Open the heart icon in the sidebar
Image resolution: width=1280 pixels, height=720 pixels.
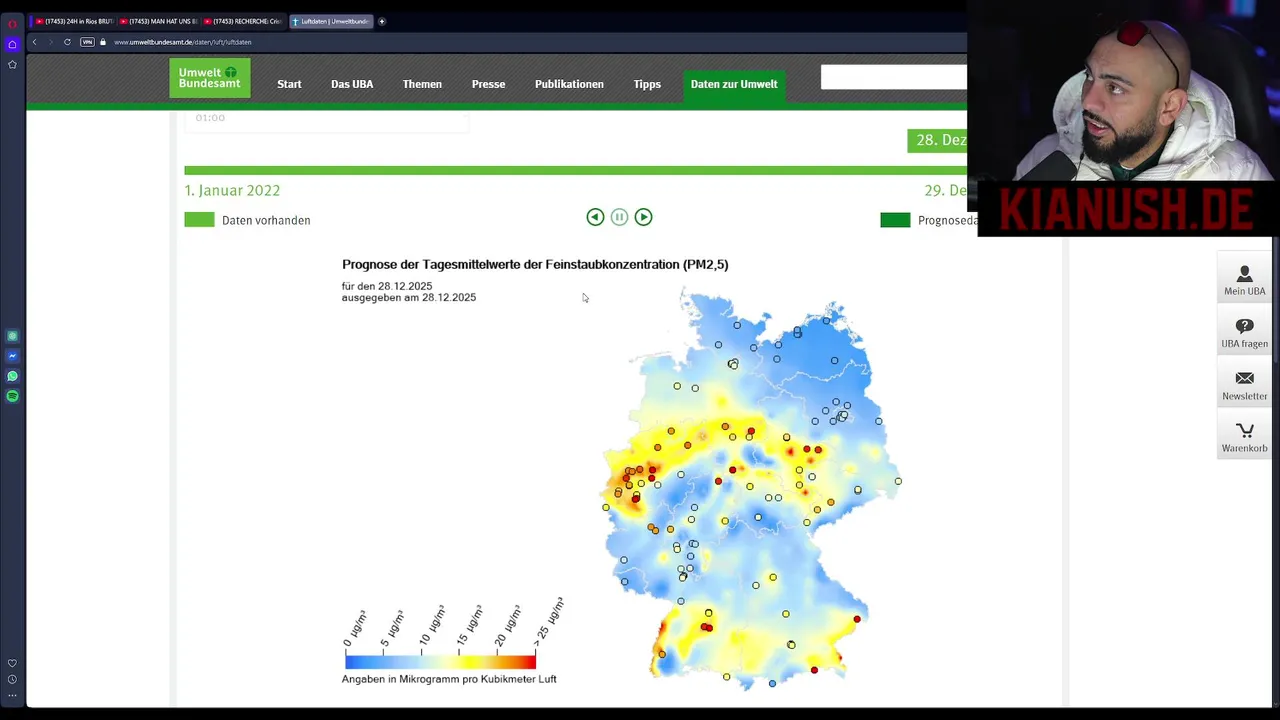point(12,663)
